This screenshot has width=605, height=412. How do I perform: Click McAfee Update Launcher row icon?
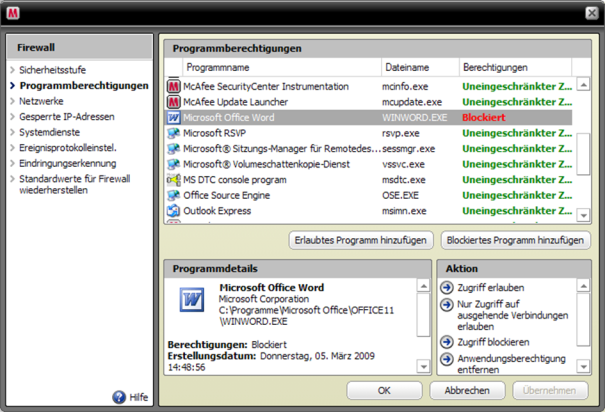tap(173, 102)
